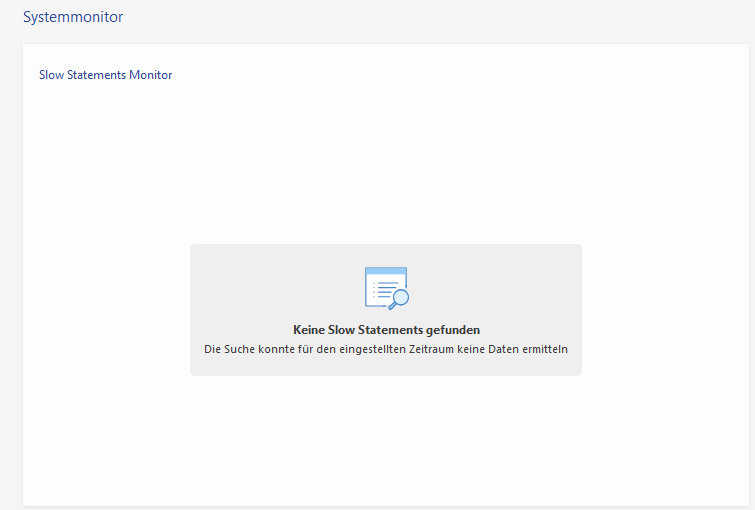
Task: Click the search-list empty state icon
Action: point(386,288)
